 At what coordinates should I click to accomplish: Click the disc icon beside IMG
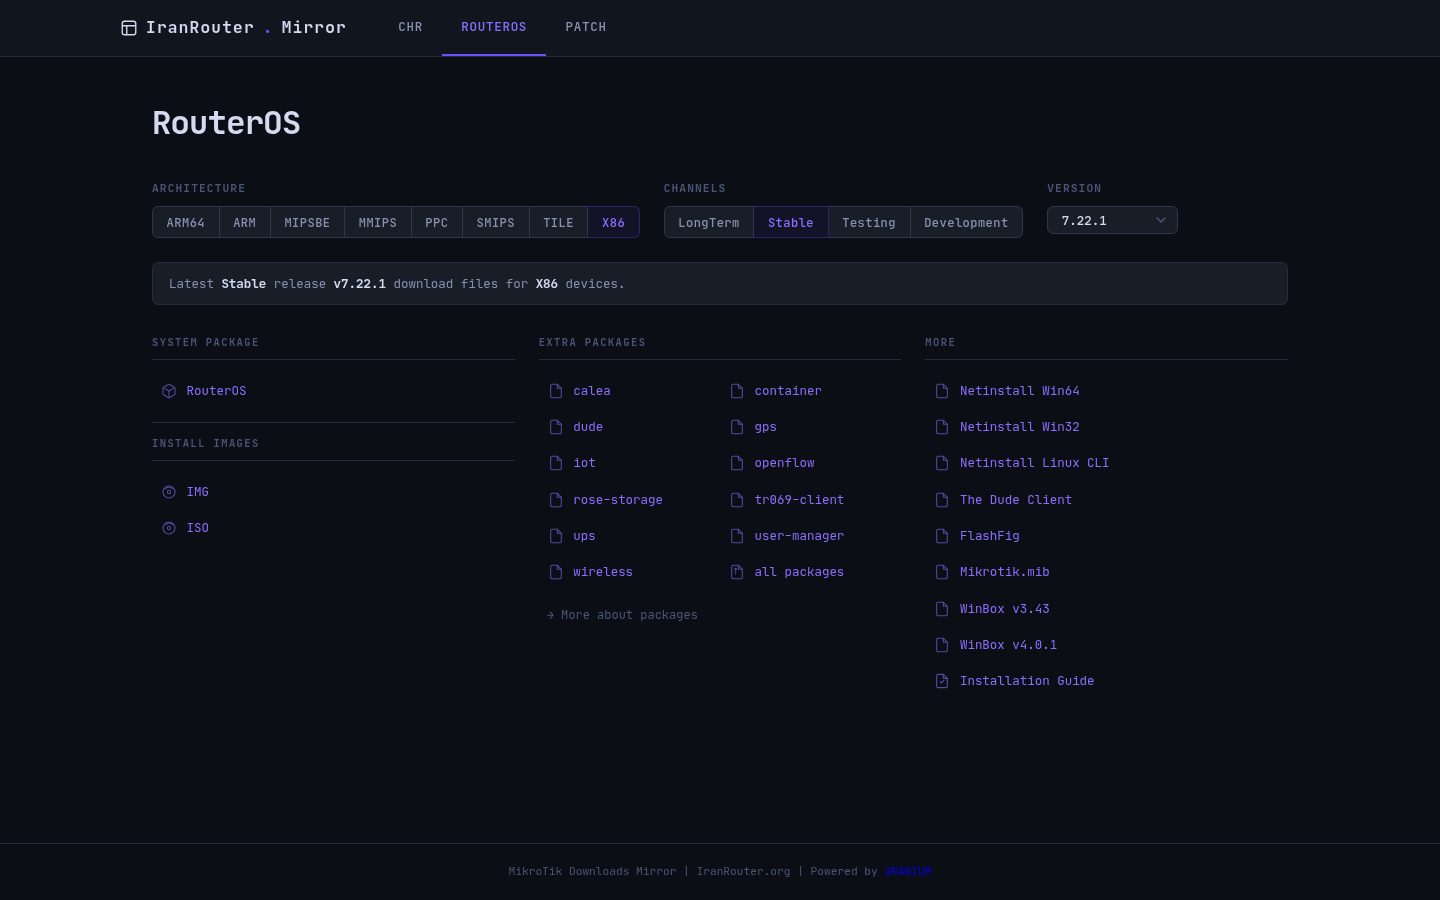pyautogui.click(x=169, y=492)
